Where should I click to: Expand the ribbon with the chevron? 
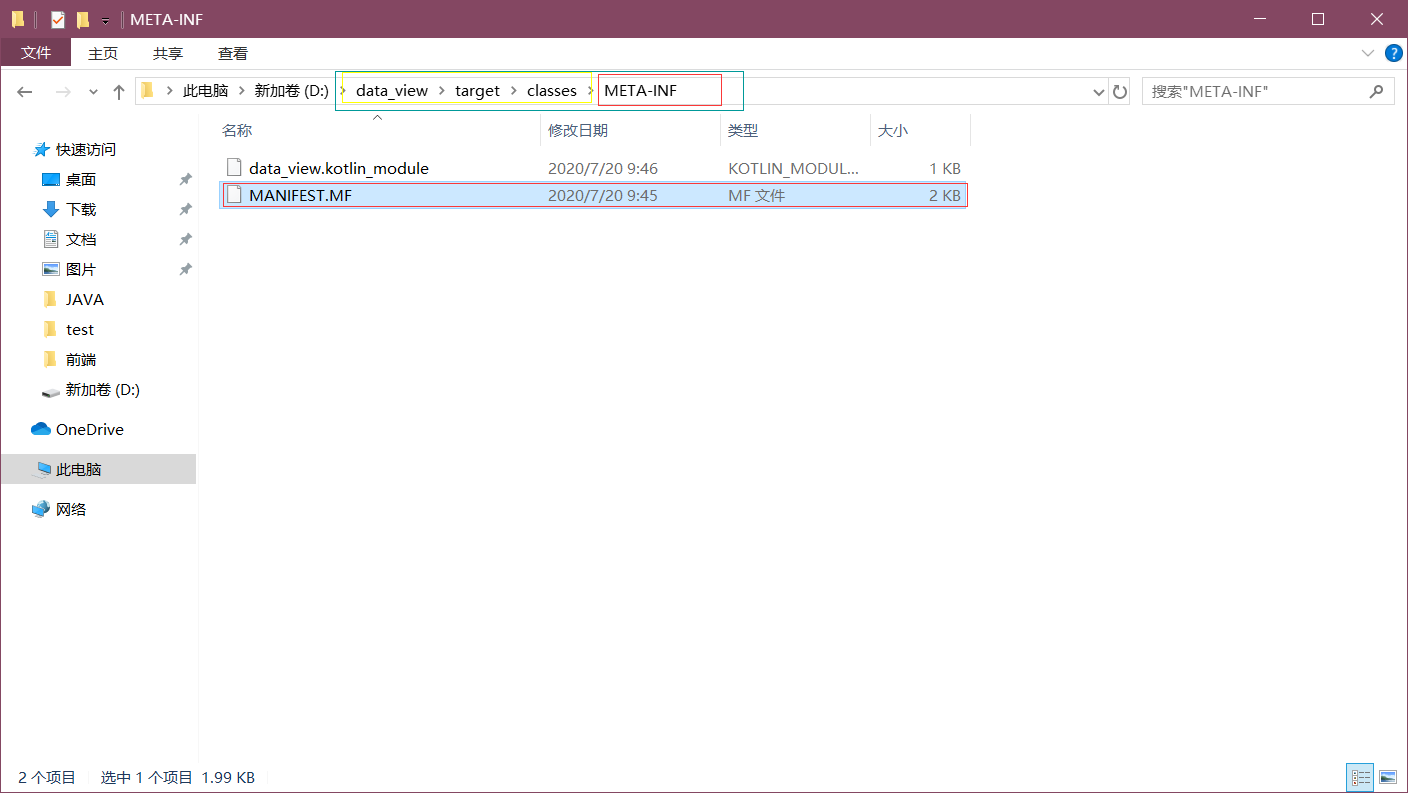[x=1368, y=53]
